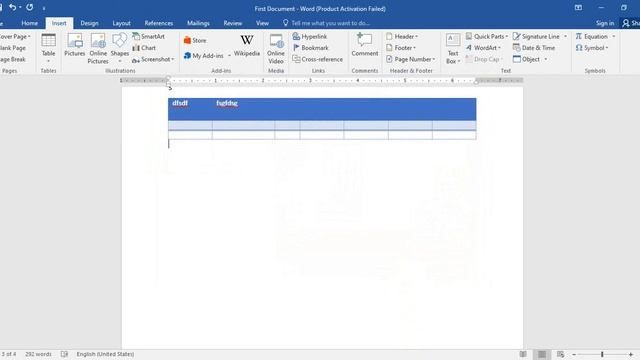Switch to Web Layout view
Viewport: 640px width, 360px height.
(x=560, y=354)
